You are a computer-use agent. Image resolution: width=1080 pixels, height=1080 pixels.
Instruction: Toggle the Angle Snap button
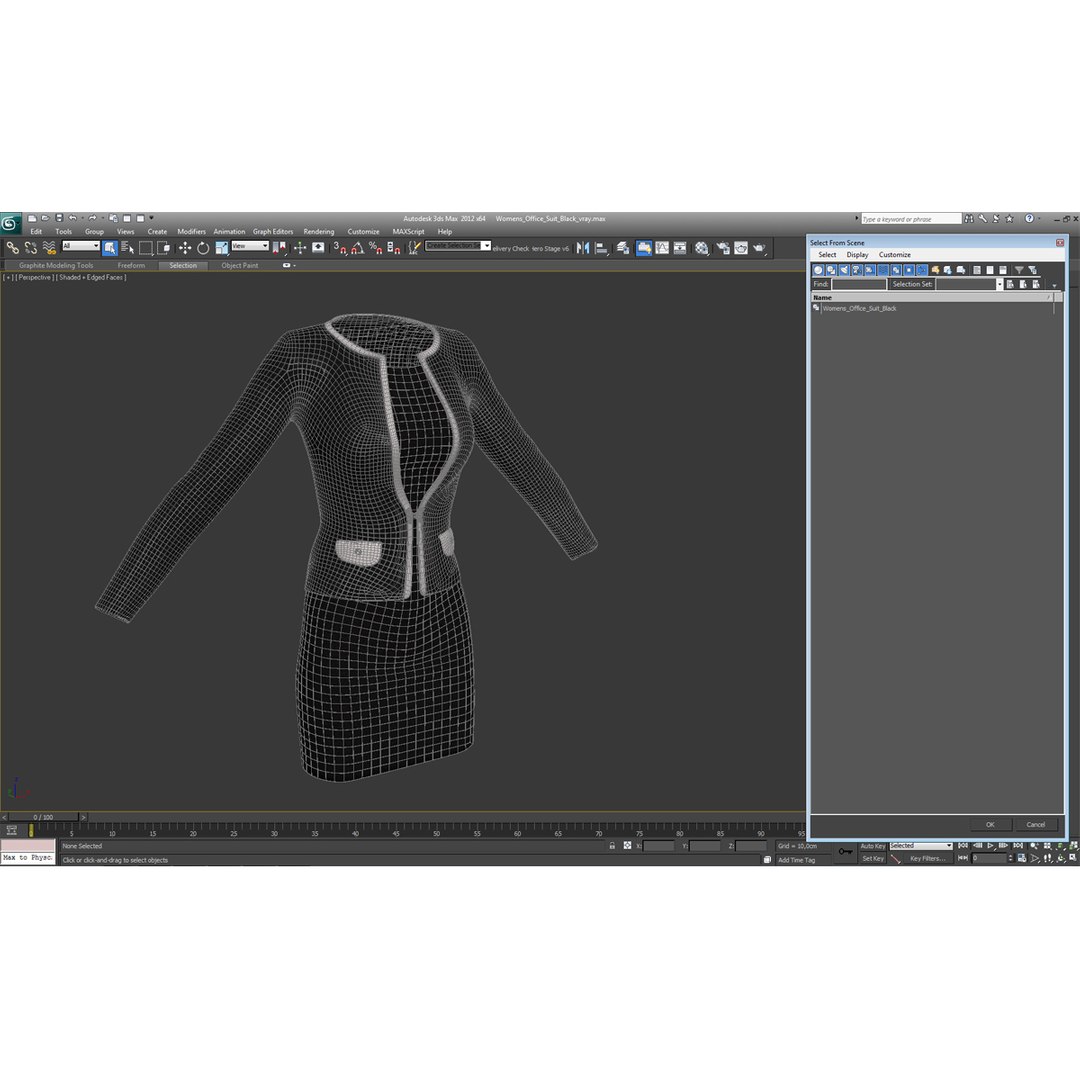[357, 248]
